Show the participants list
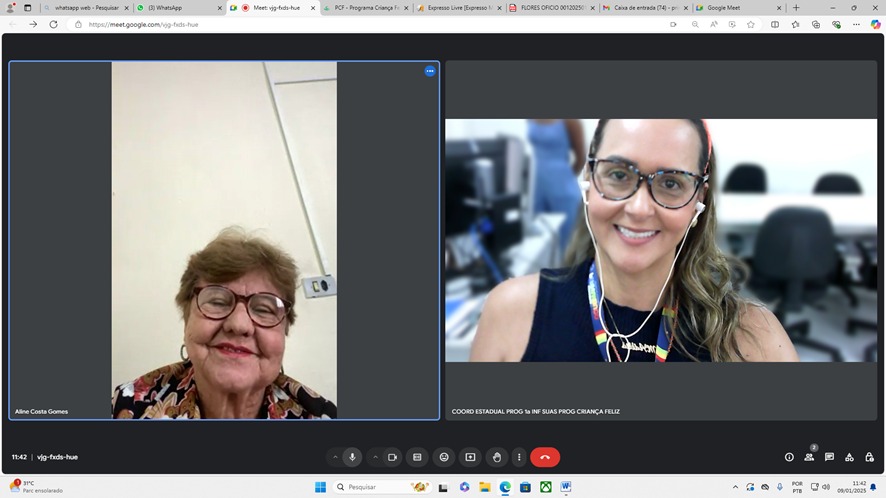 click(809, 457)
